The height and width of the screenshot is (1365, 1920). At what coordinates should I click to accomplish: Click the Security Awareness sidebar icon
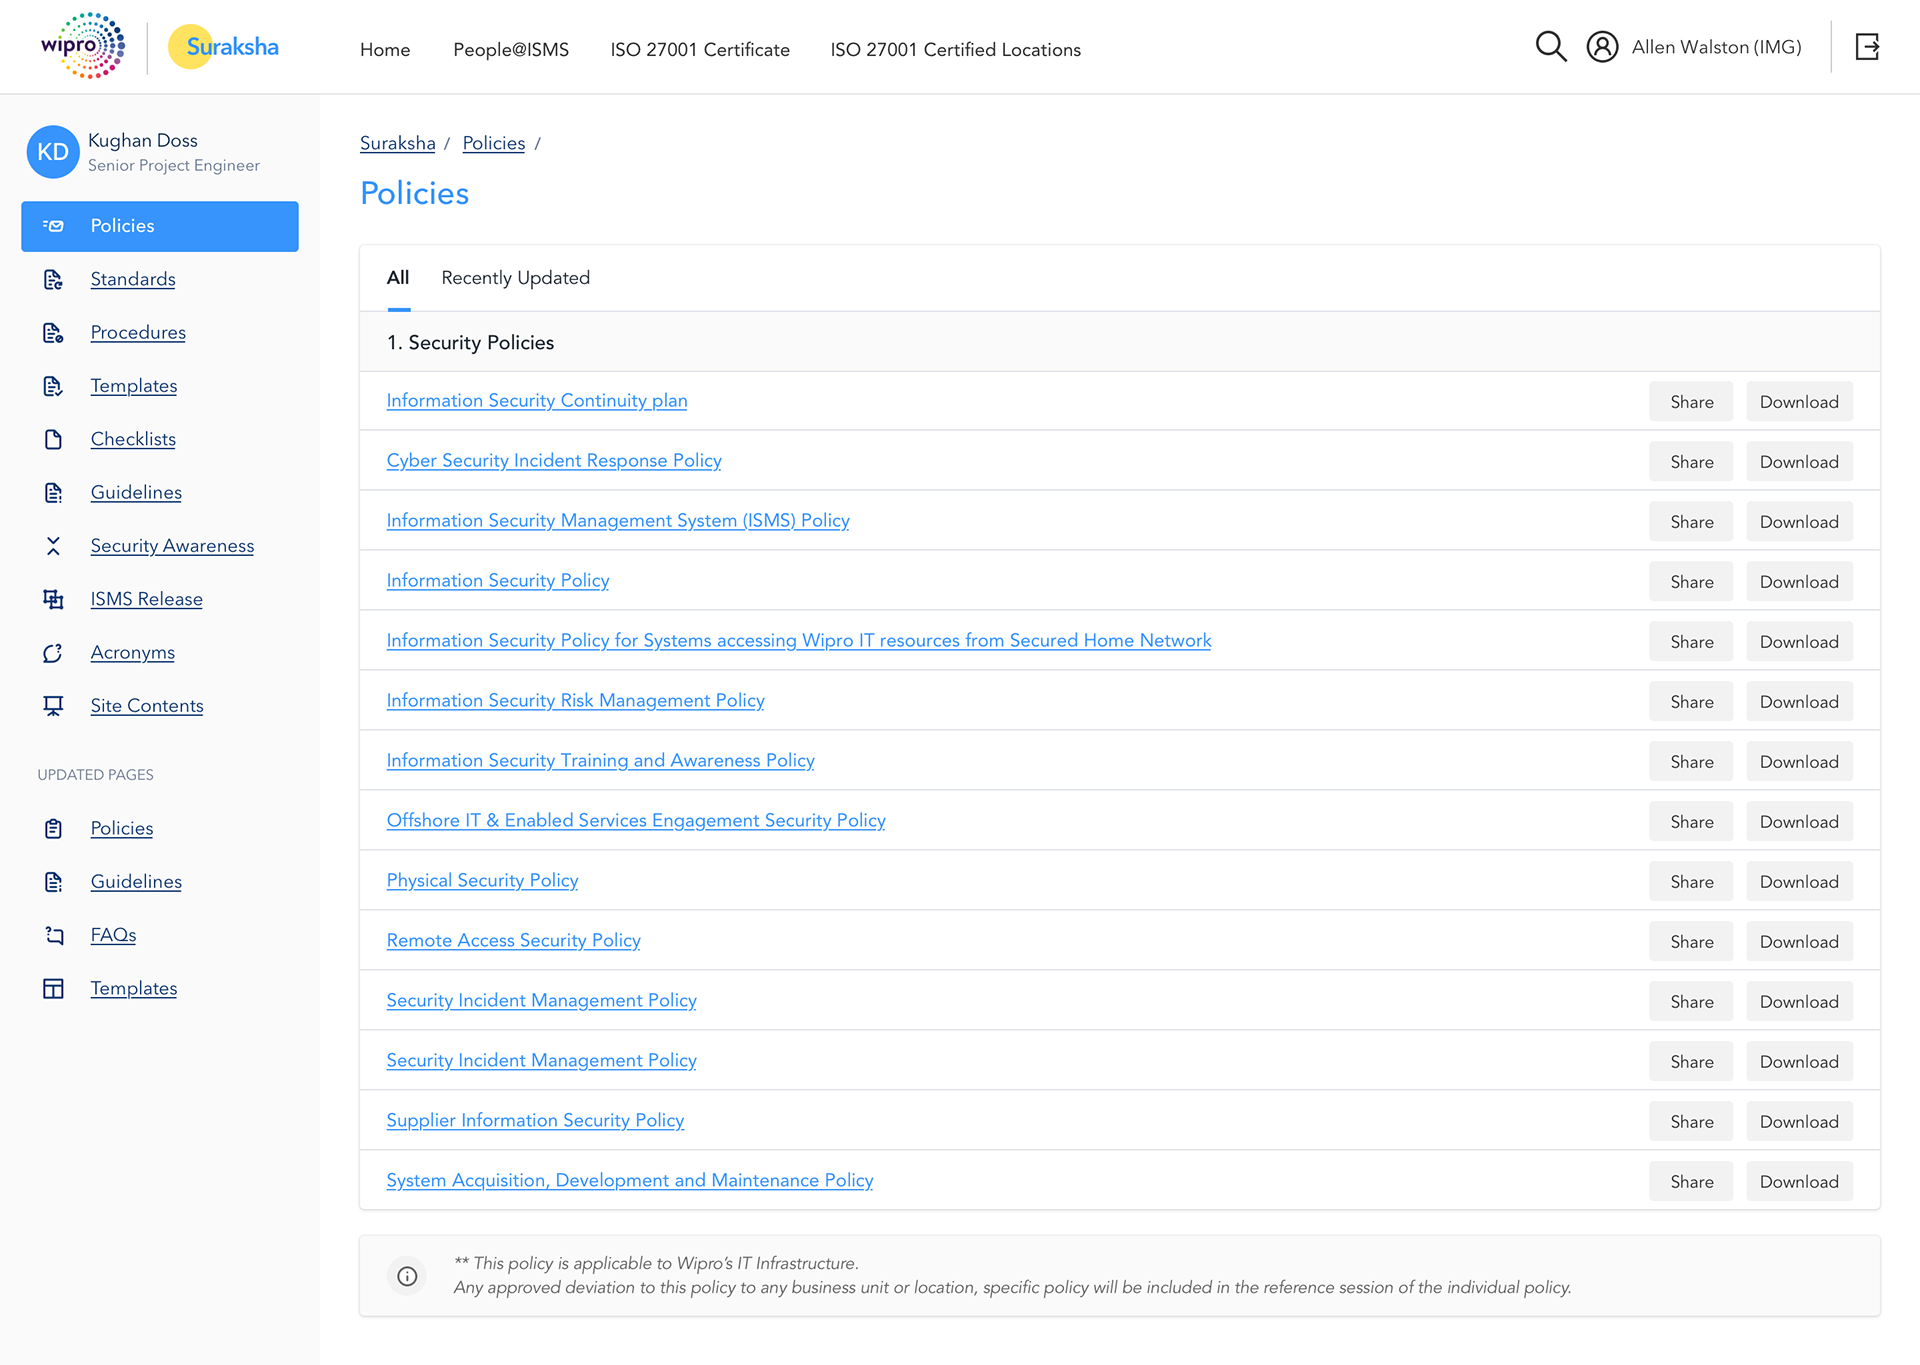pos(53,546)
